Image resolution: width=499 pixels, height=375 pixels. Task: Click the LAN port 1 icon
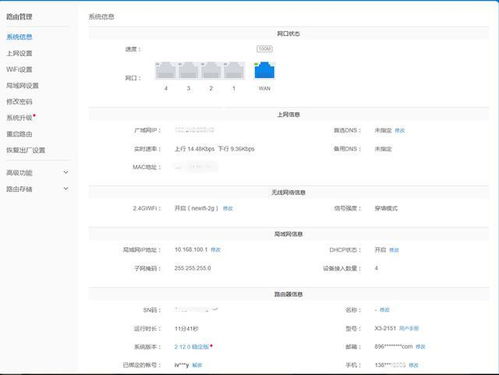click(x=234, y=70)
